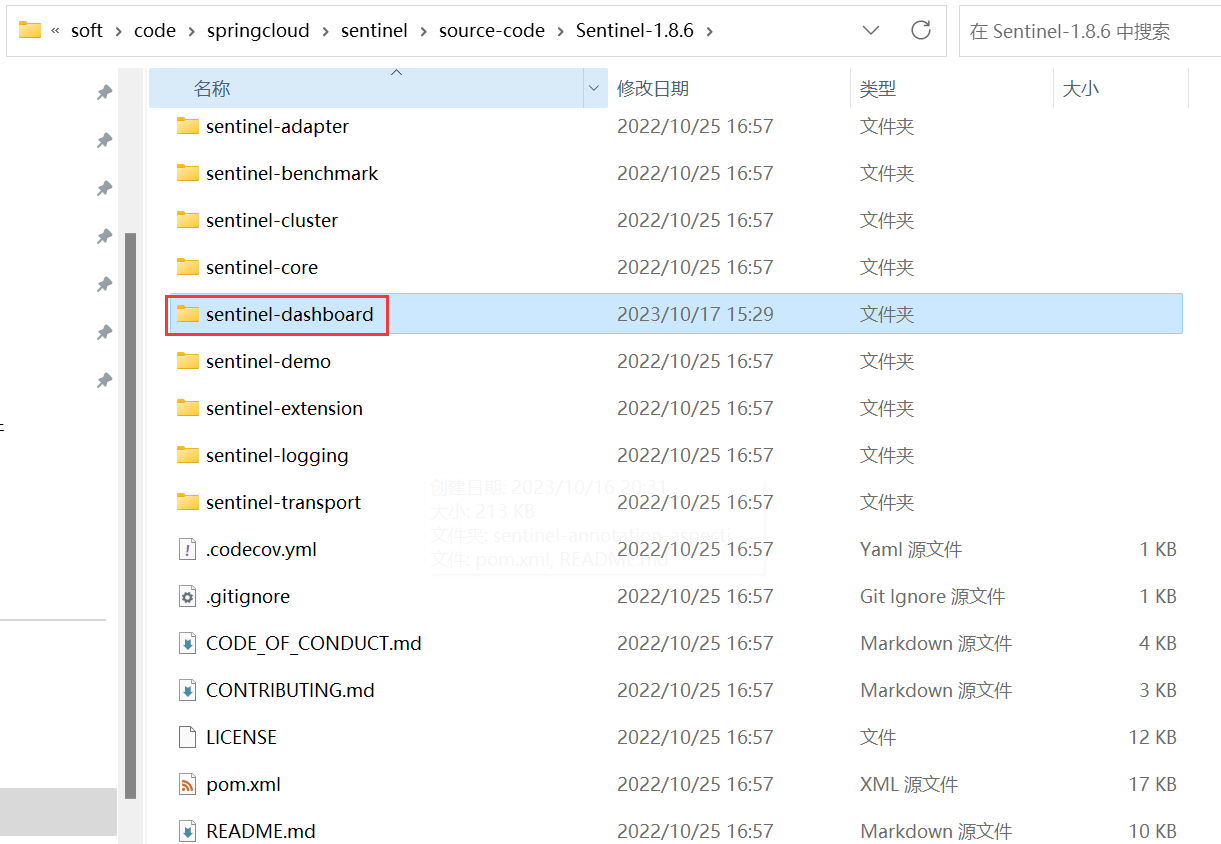Click the refresh button beside address bar
Viewport: 1221px width, 844px height.
[921, 30]
